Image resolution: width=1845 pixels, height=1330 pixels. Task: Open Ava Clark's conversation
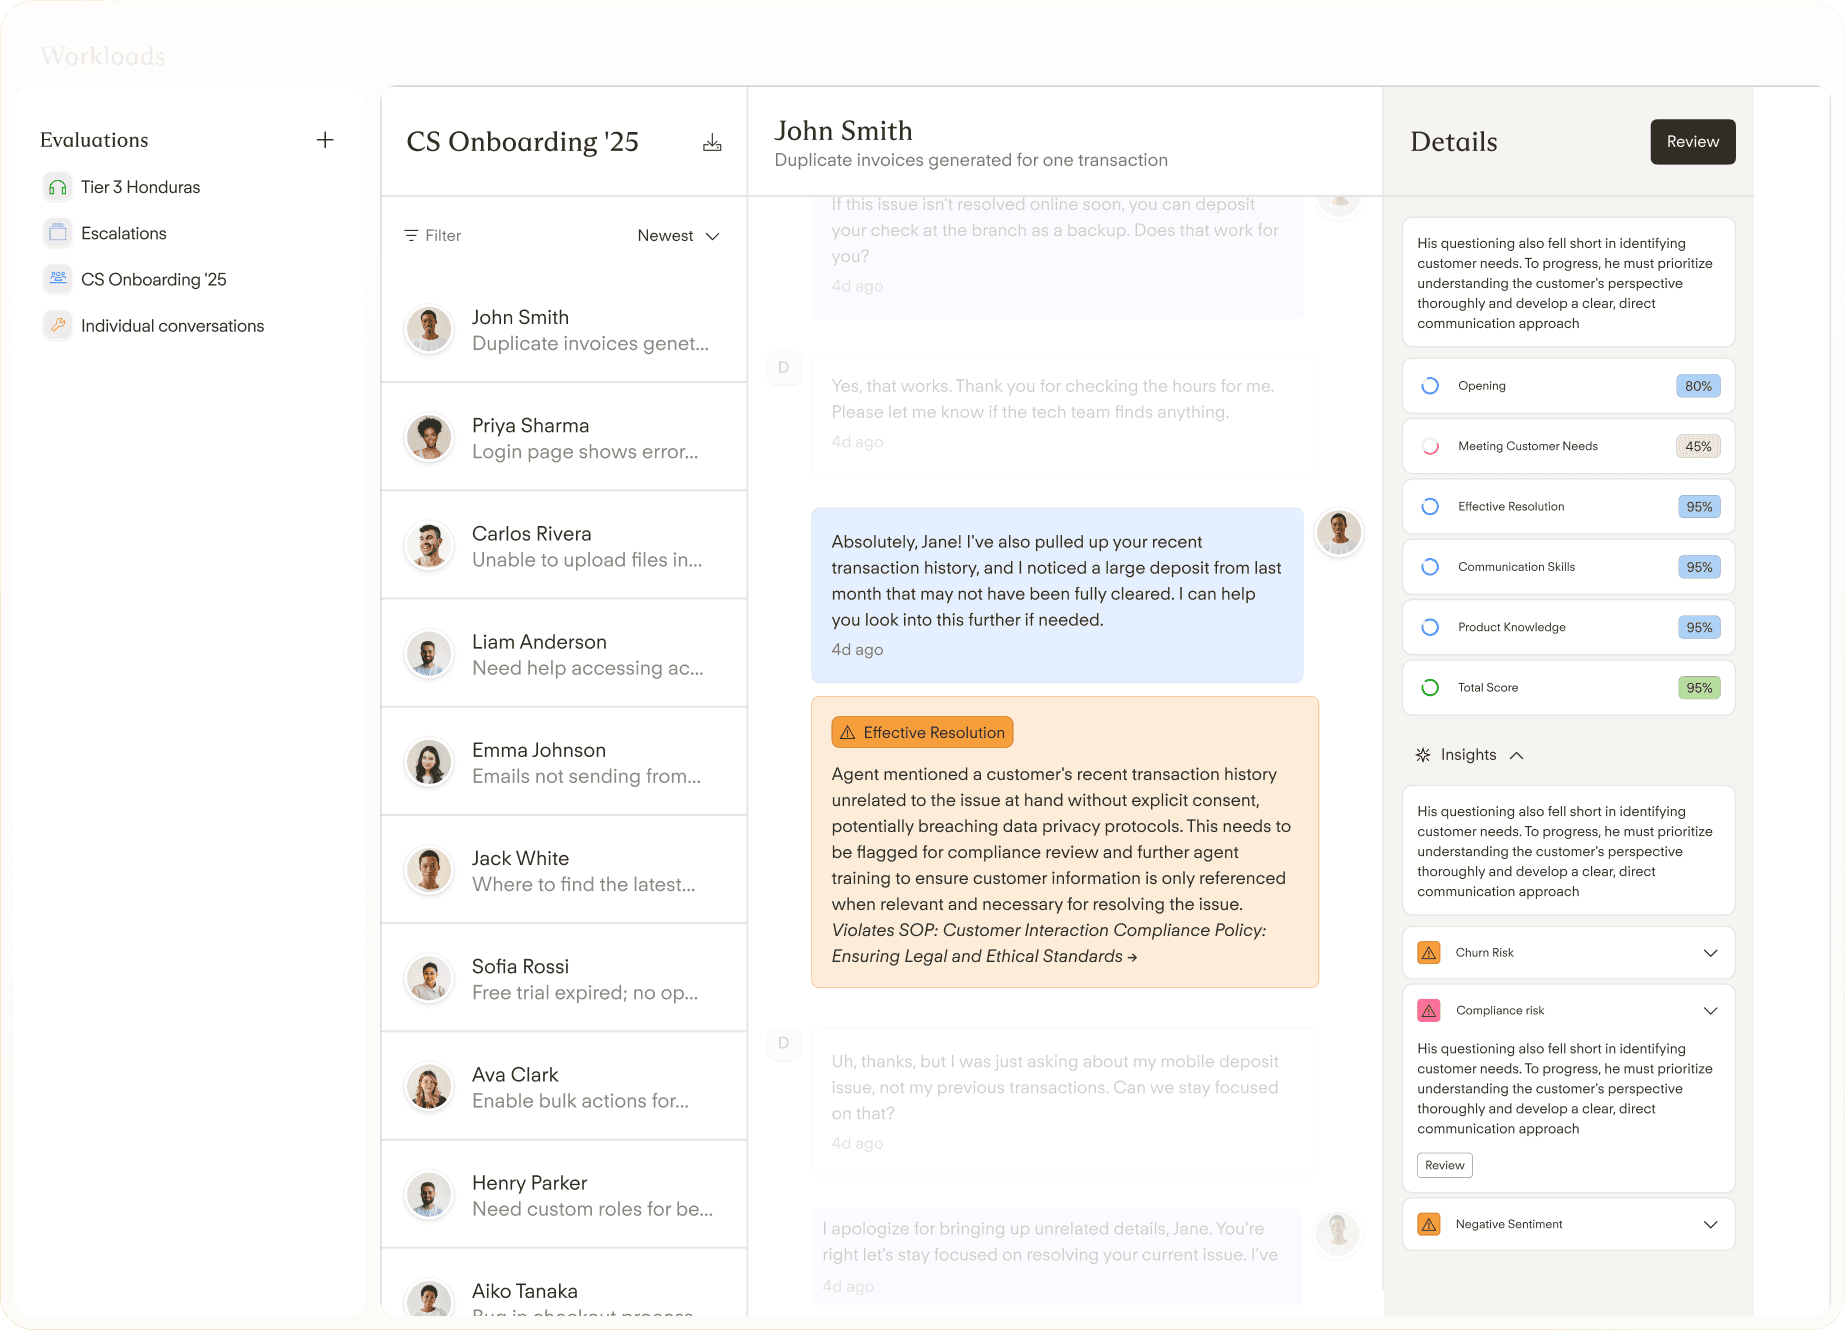[564, 1086]
